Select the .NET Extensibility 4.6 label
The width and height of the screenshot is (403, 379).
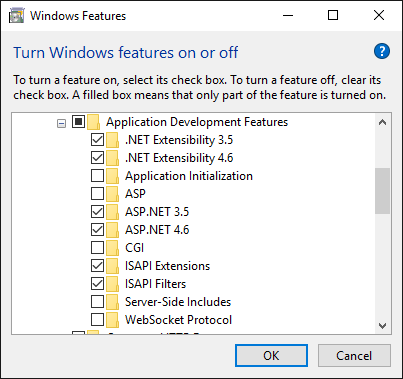[x=179, y=158]
